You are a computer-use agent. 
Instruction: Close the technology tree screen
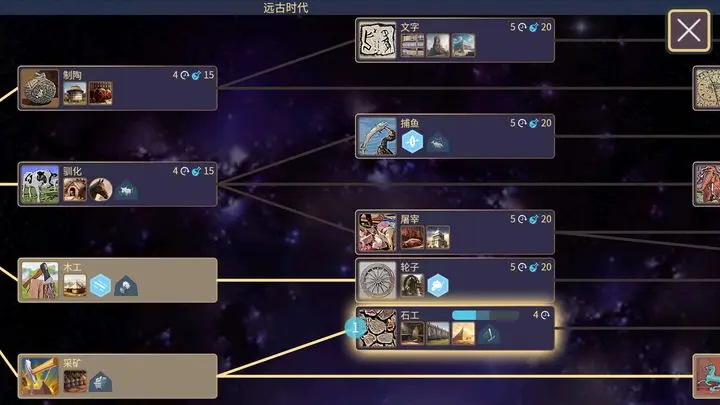pos(688,31)
